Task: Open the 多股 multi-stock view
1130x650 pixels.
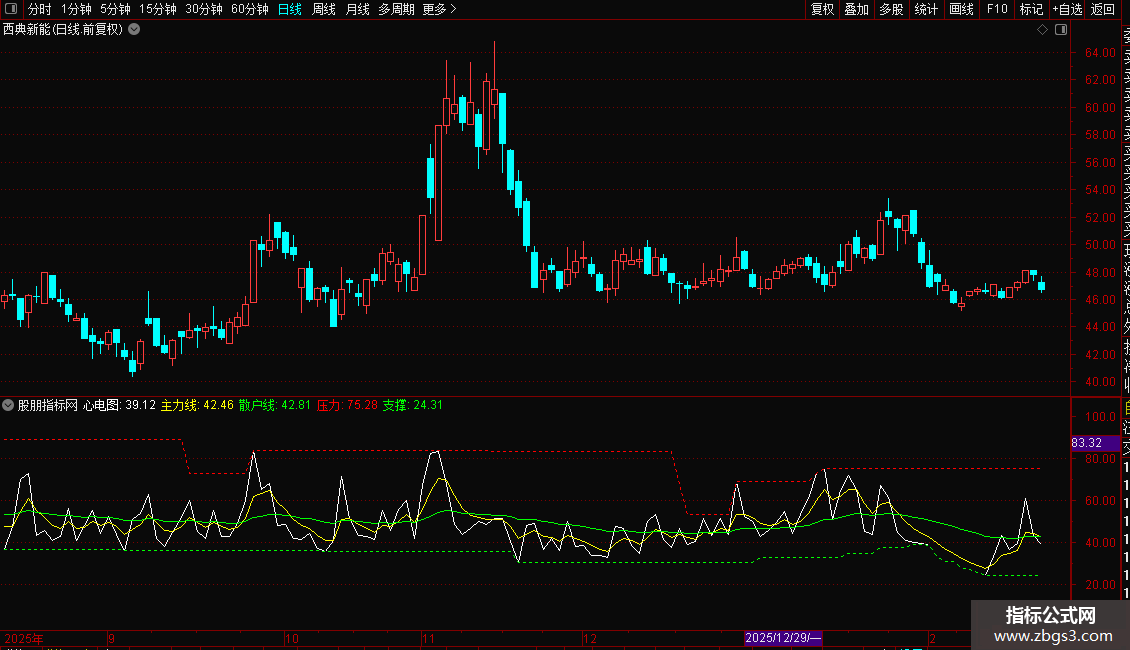Action: click(x=891, y=9)
